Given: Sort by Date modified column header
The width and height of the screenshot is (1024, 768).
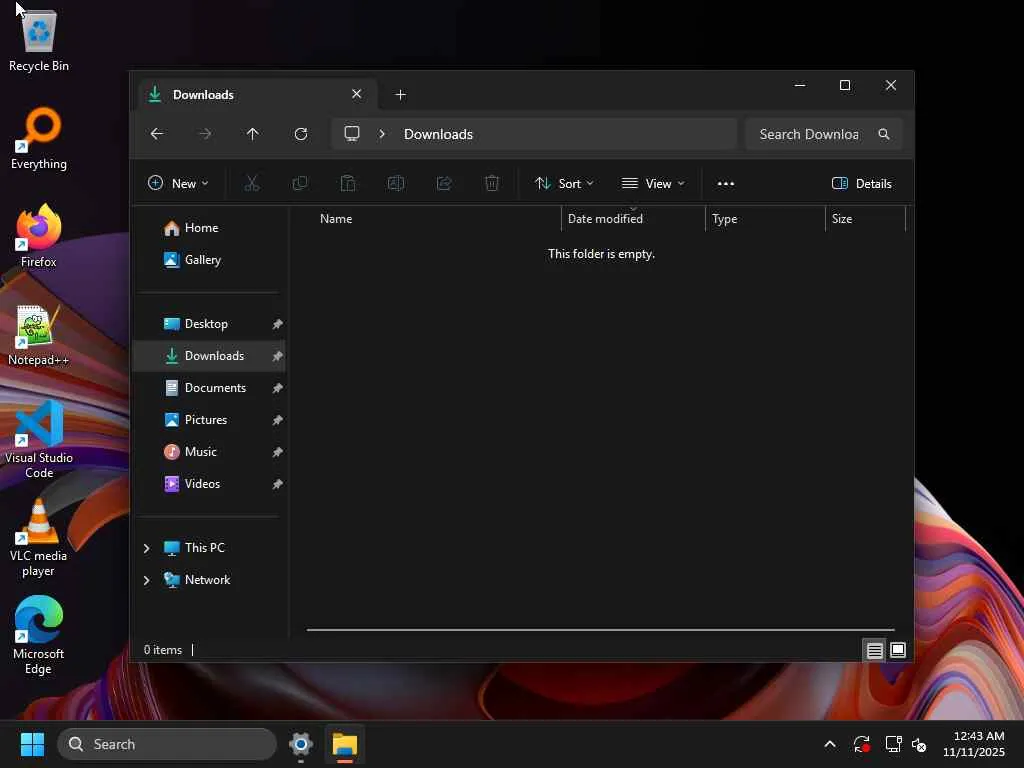Looking at the screenshot, I should tap(605, 219).
